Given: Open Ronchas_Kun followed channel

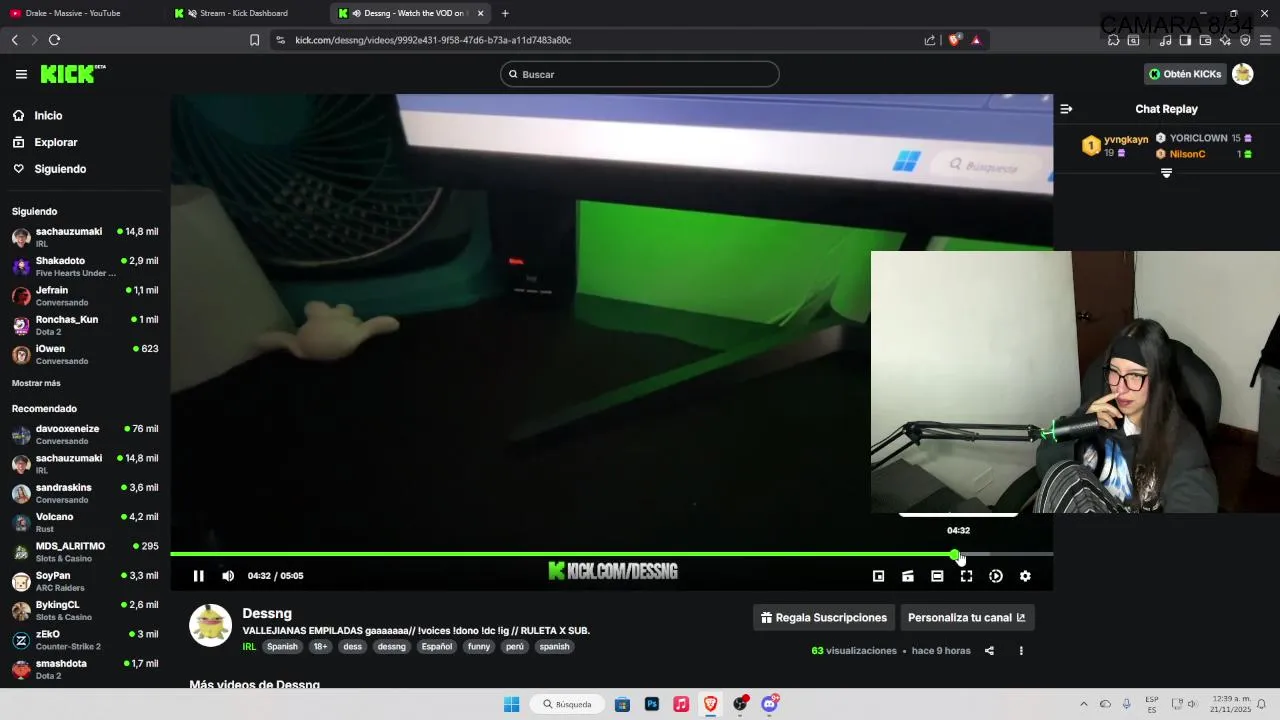Looking at the screenshot, I should click(85, 325).
